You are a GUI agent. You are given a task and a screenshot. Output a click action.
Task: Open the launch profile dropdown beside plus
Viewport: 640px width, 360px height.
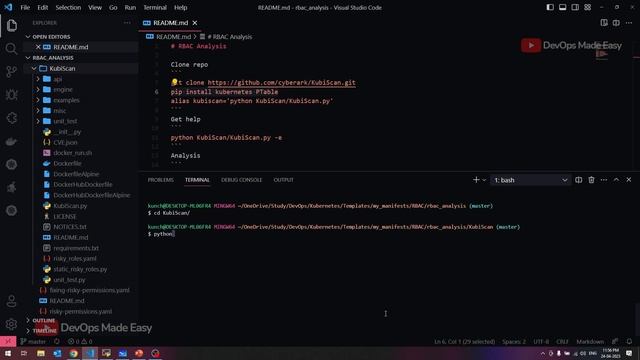click(484, 180)
